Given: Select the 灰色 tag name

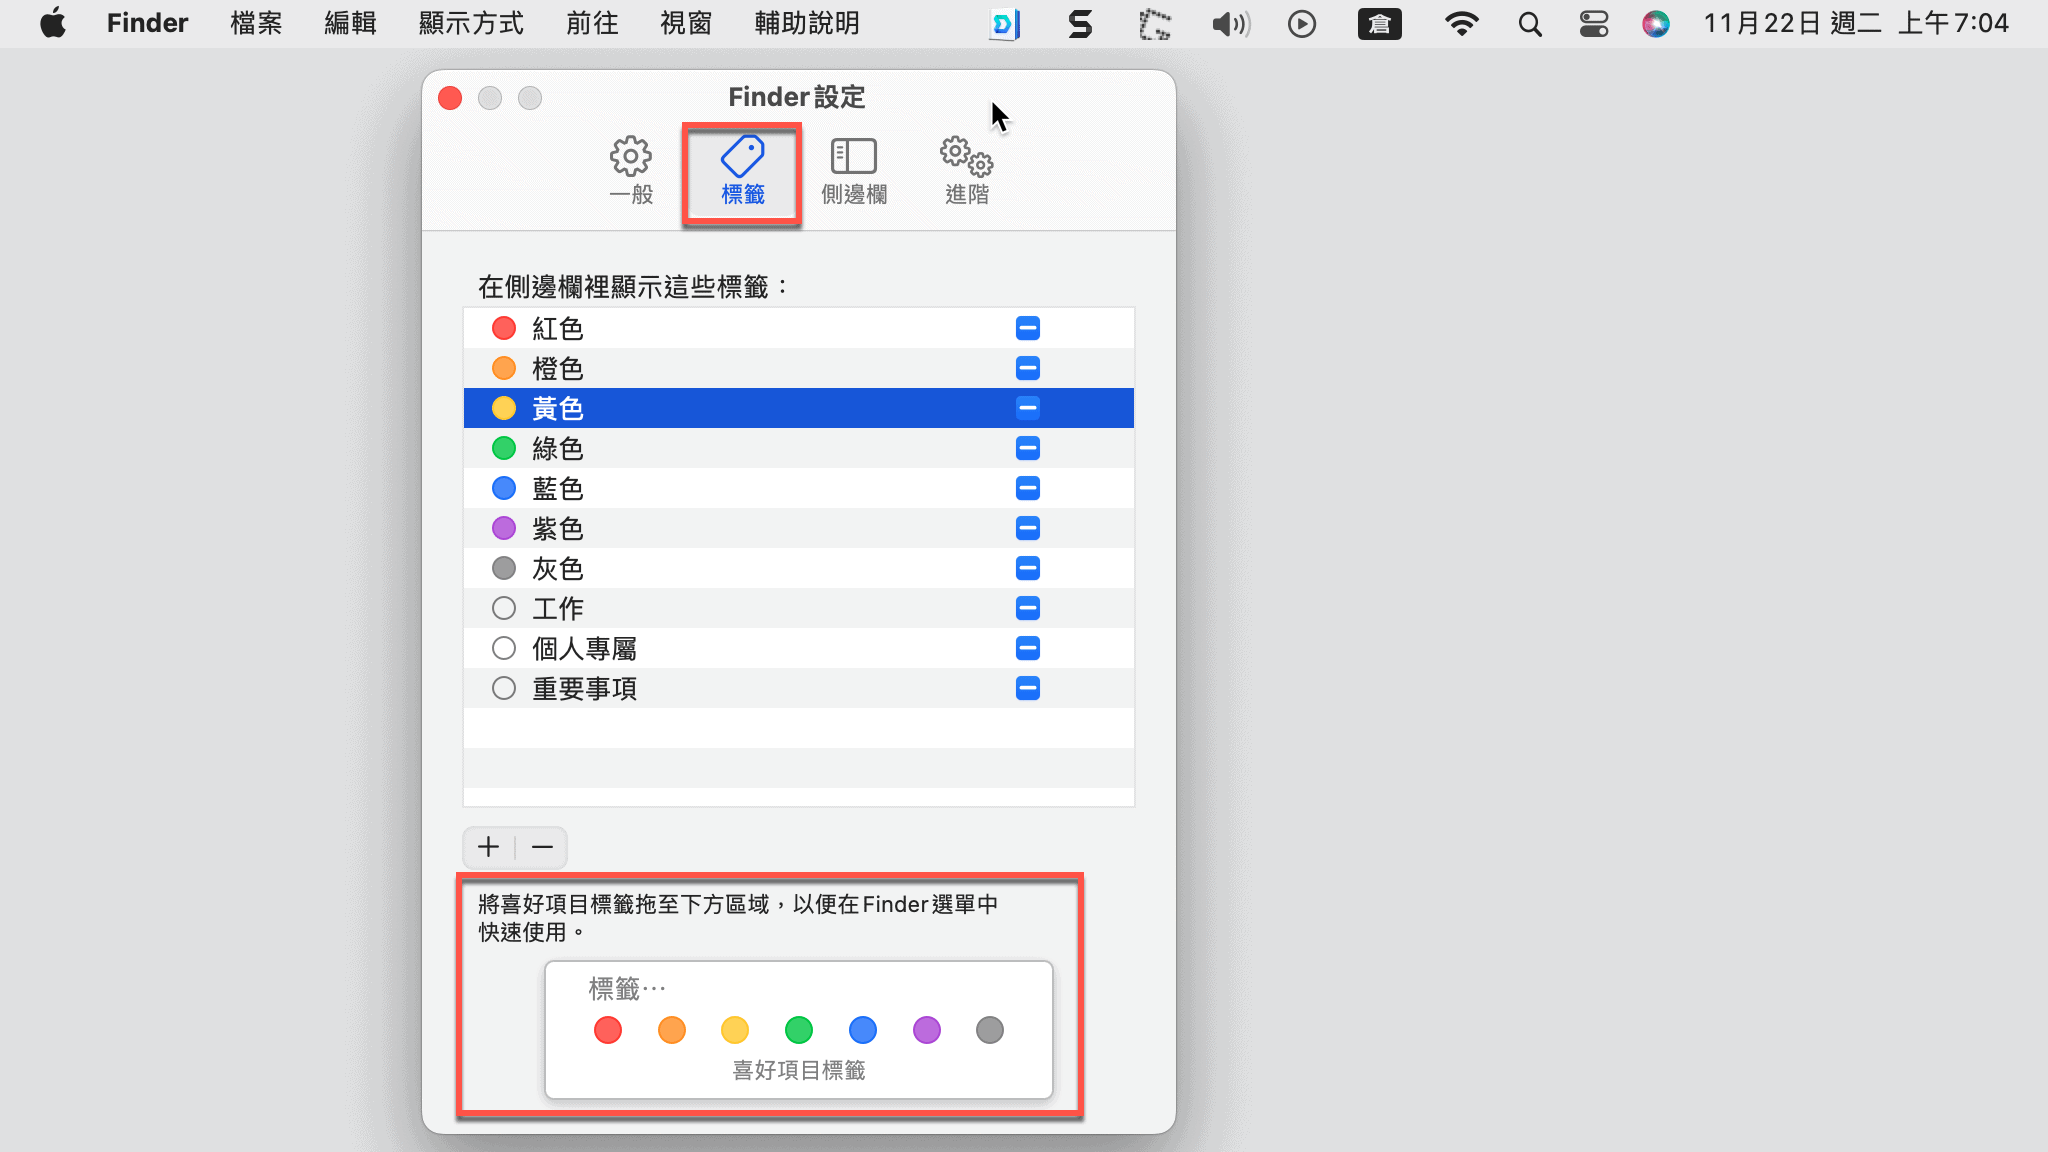Looking at the screenshot, I should [x=558, y=568].
